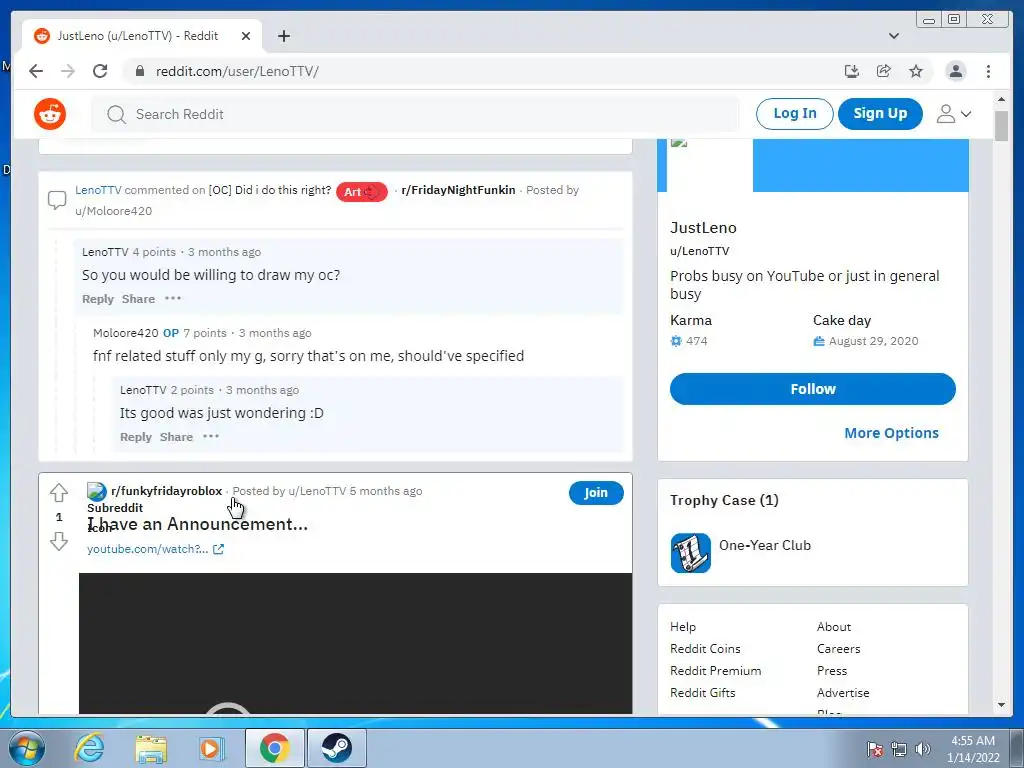The width and height of the screenshot is (1024, 768).
Task: Open the Chrome three-dot menu
Action: (988, 71)
